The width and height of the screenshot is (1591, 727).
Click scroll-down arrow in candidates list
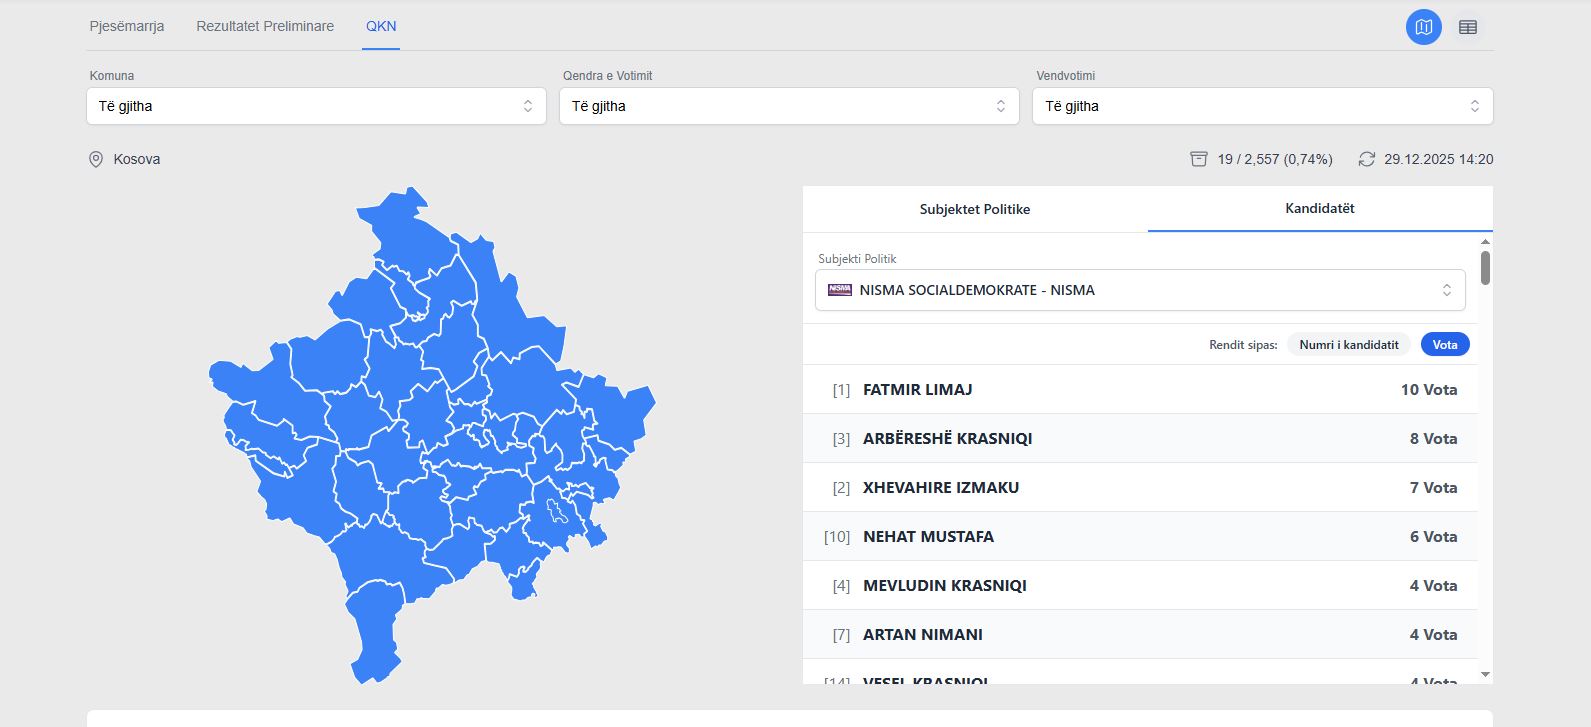pos(1485,675)
